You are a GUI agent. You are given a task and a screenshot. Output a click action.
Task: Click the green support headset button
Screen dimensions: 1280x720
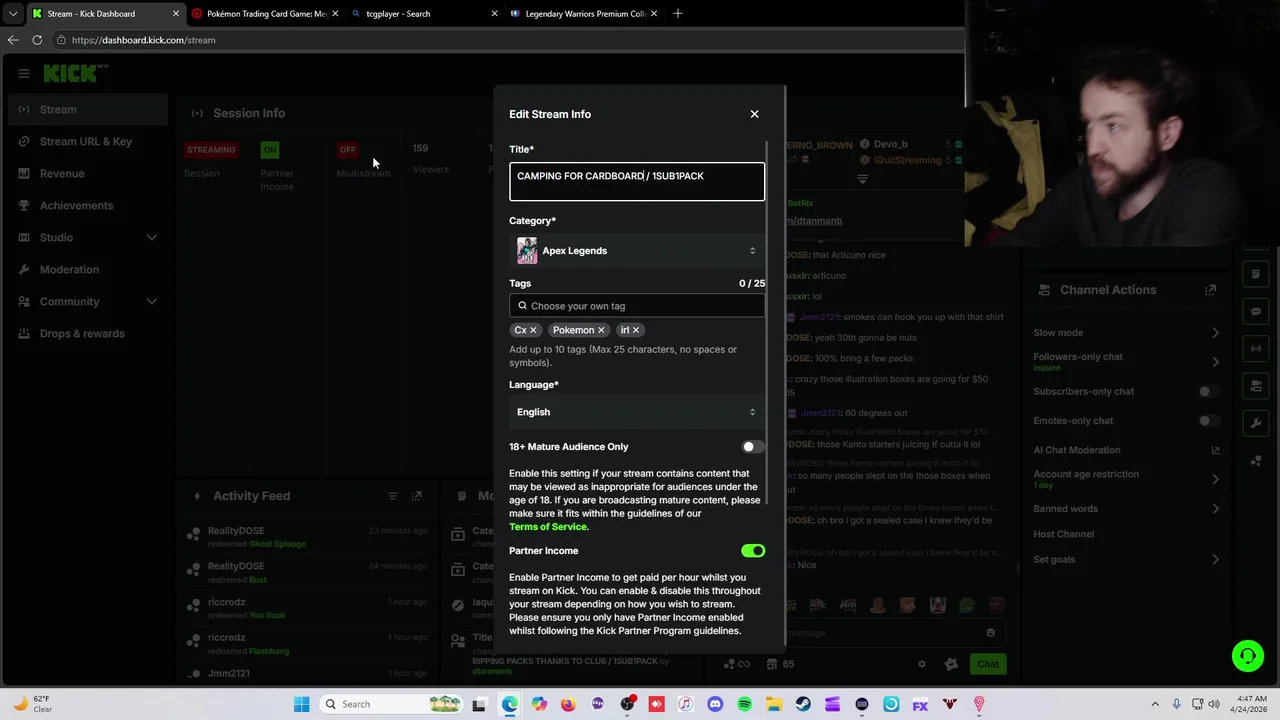1247,657
